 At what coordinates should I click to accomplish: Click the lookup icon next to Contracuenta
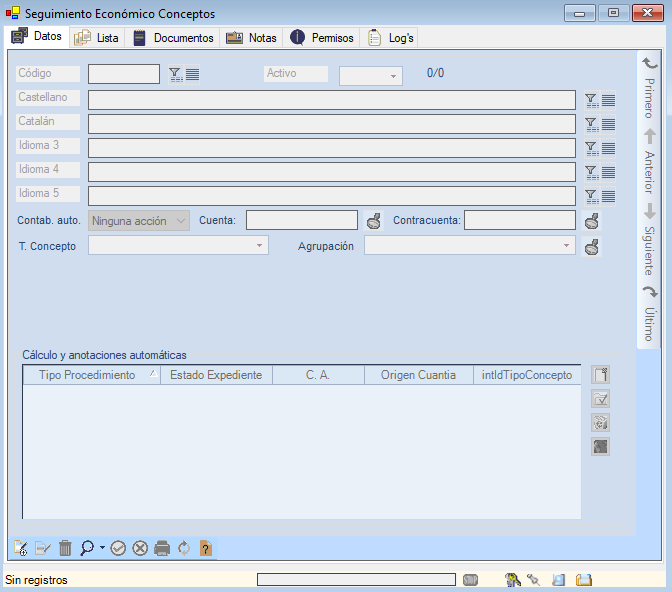(592, 221)
